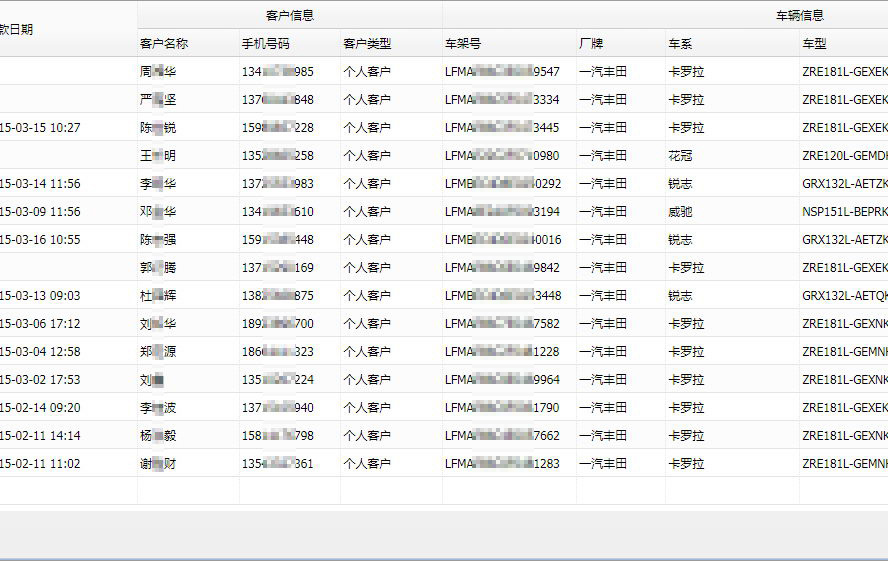Select the 威驰 car series cell
The width and height of the screenshot is (888, 561).
pos(680,212)
